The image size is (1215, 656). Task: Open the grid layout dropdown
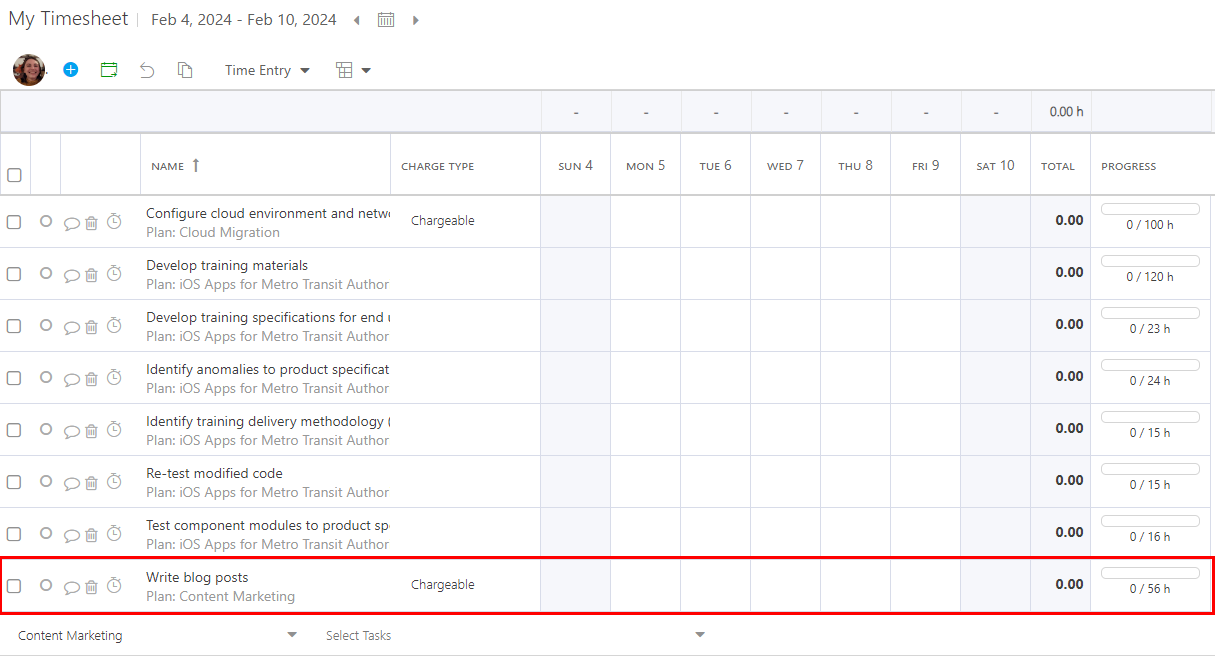point(353,70)
